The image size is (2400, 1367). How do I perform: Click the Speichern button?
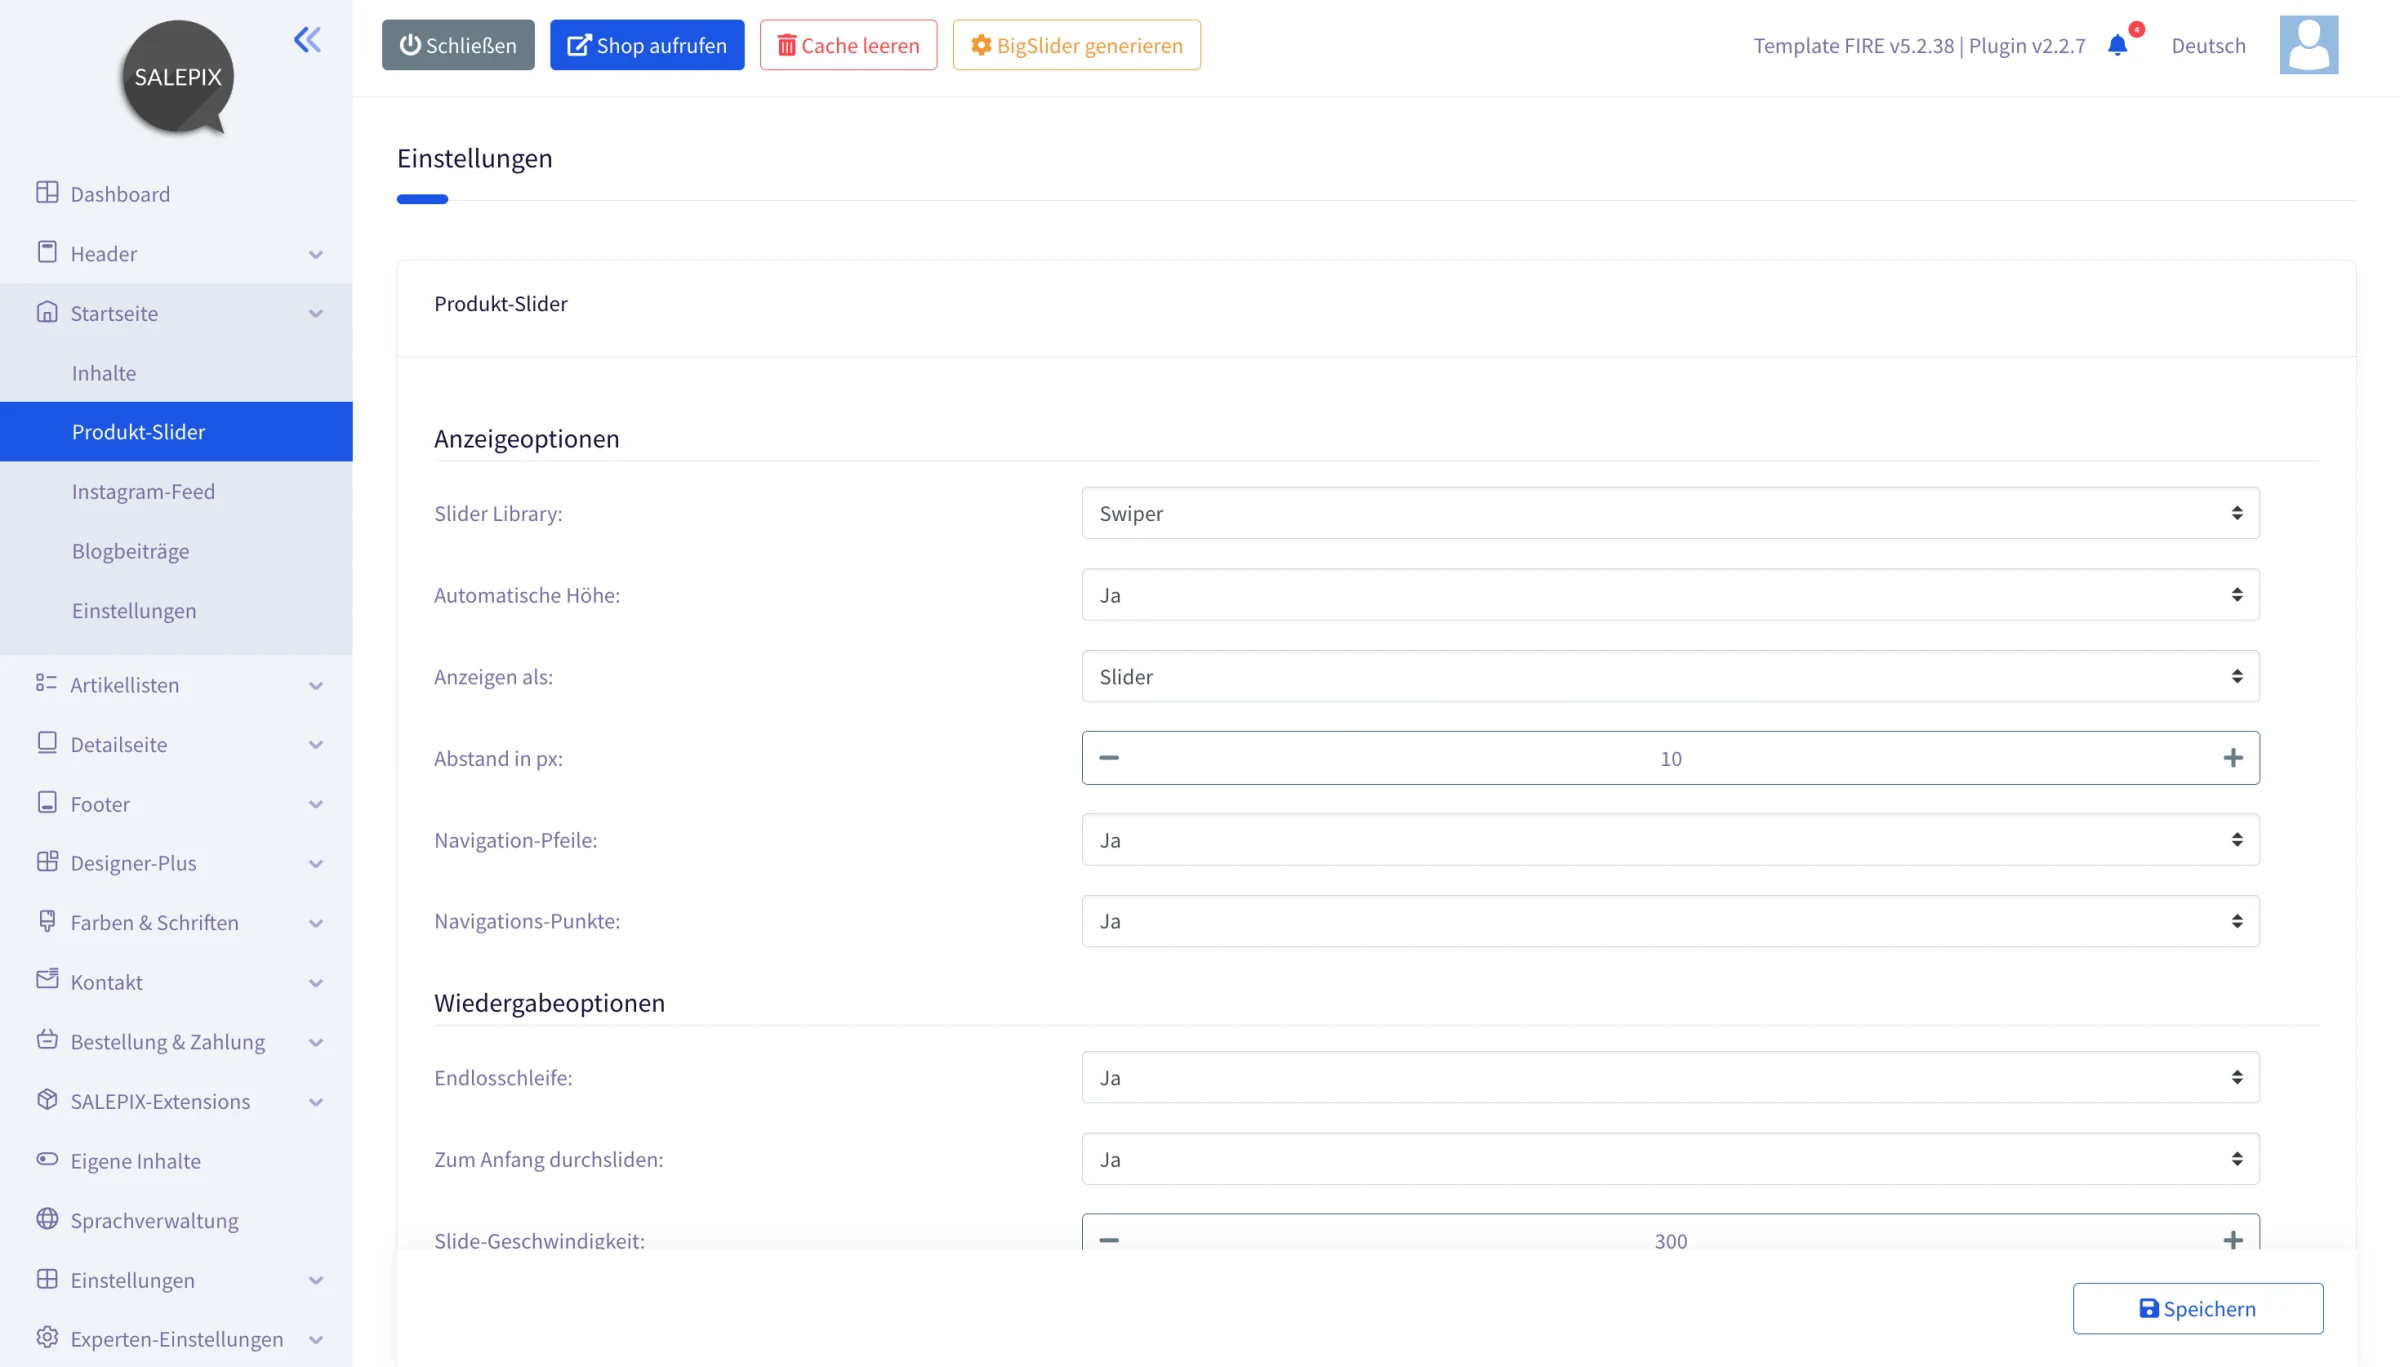tap(2197, 1308)
